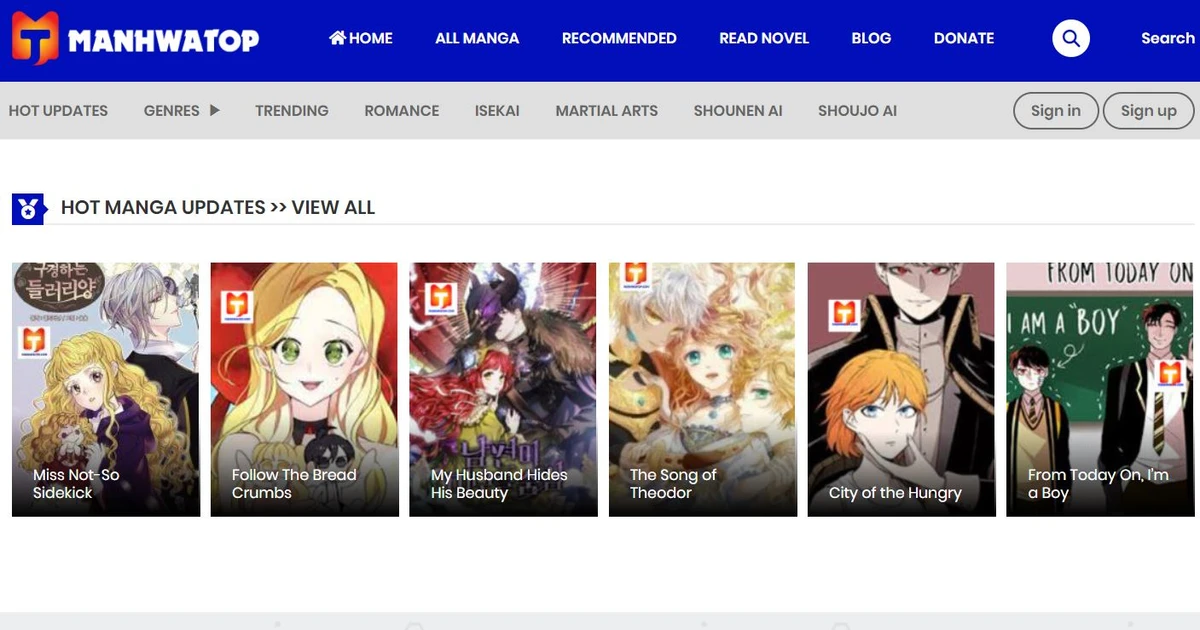Open My Husband Hides His Beauty thumbnail
Image resolution: width=1200 pixels, height=630 pixels.
(x=503, y=388)
